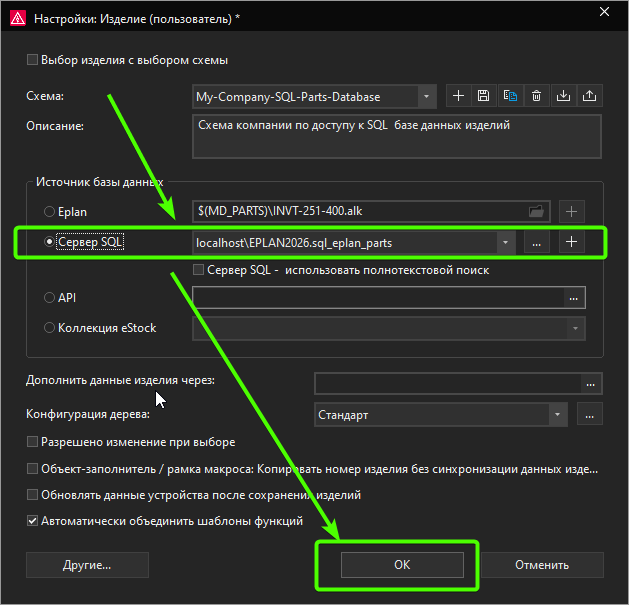The image size is (629, 605).
Task: Open API settings with ellipsis button
Action: pyautogui.click(x=574, y=298)
